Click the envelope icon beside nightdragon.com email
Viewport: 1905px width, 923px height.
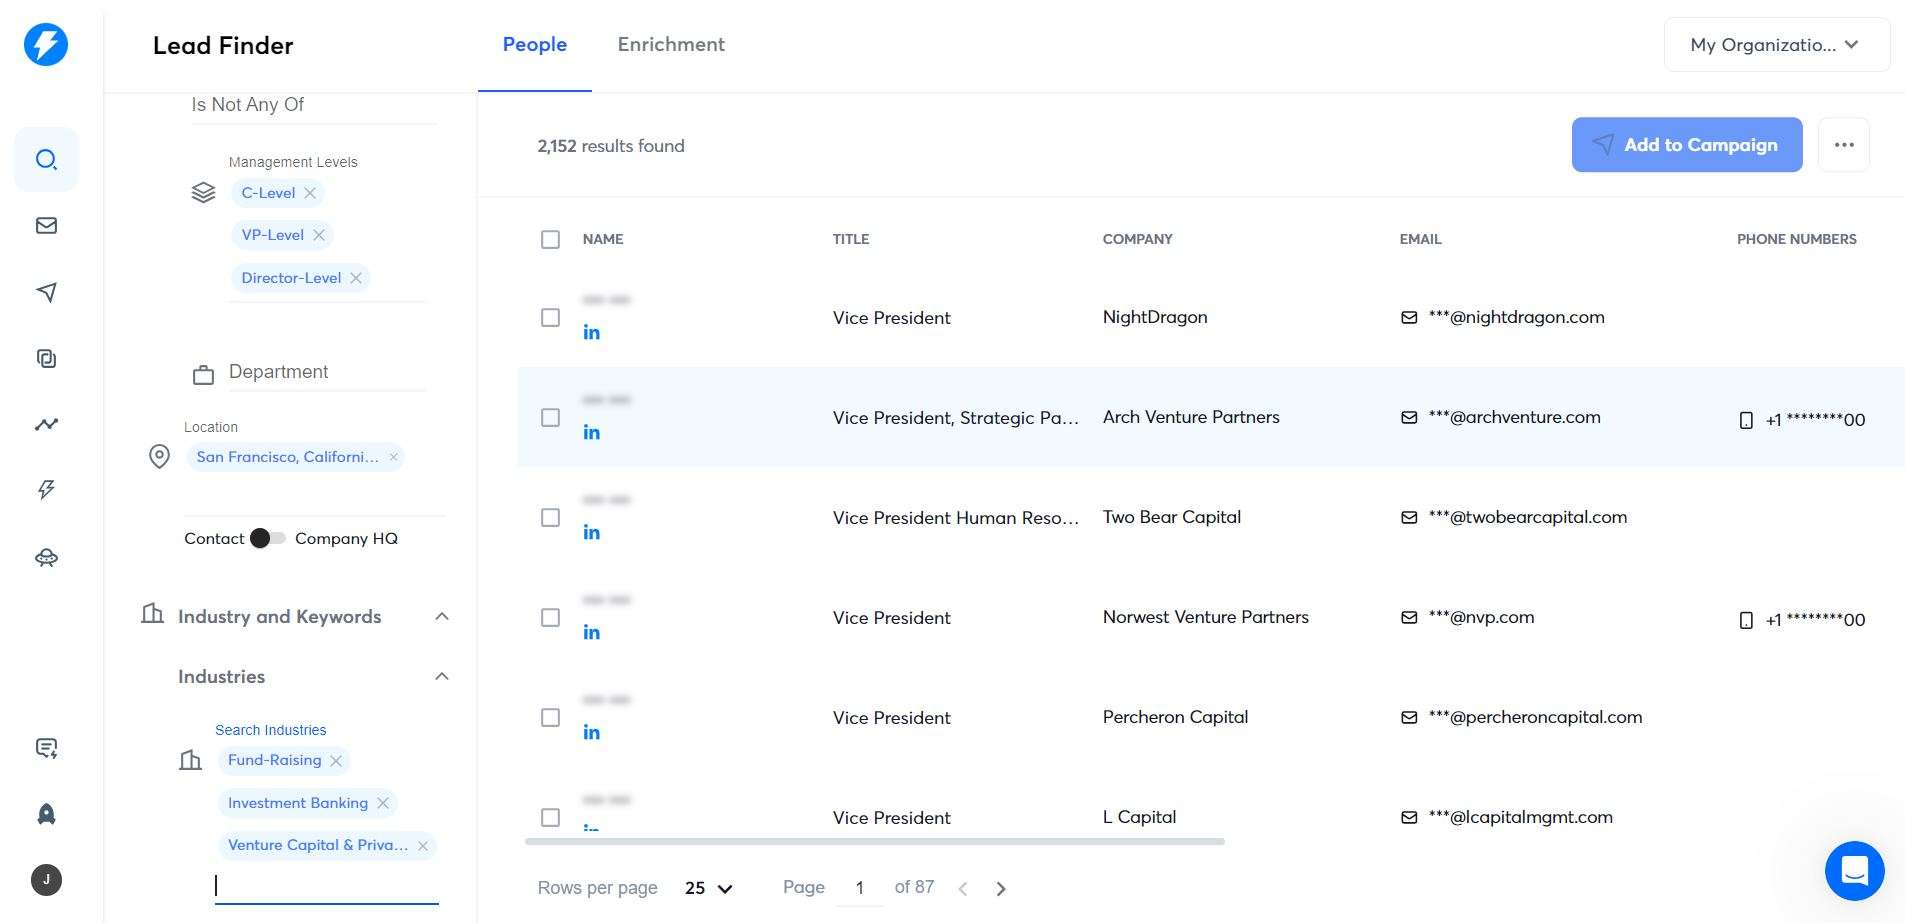[1409, 318]
